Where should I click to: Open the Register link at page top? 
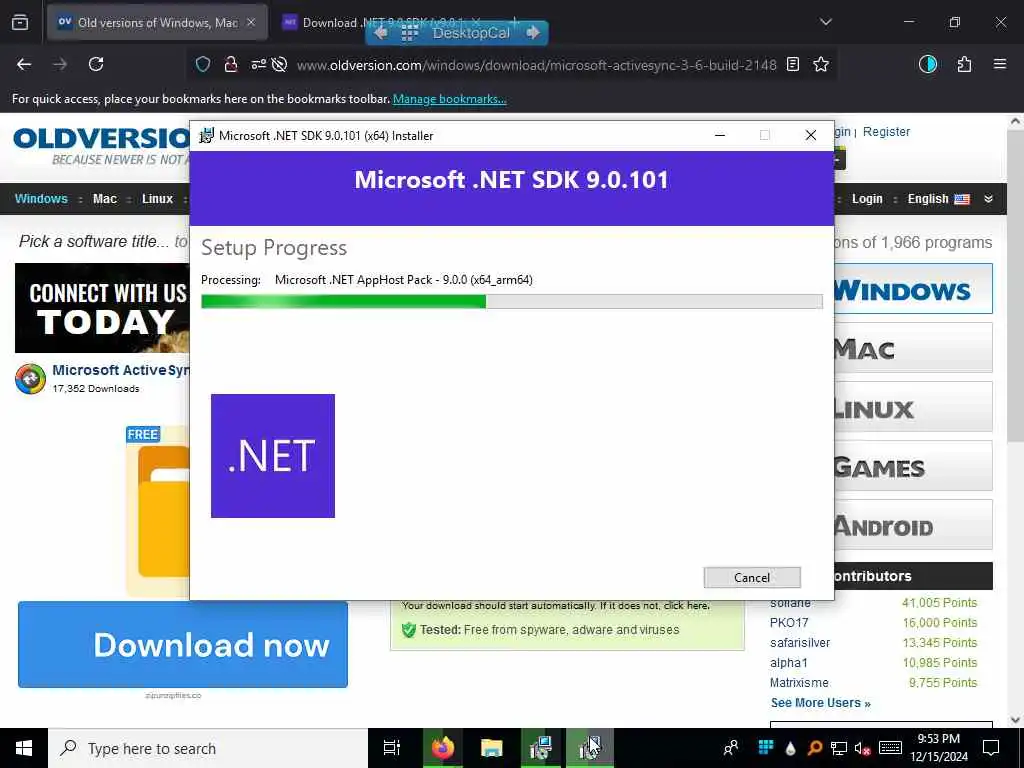[886, 132]
